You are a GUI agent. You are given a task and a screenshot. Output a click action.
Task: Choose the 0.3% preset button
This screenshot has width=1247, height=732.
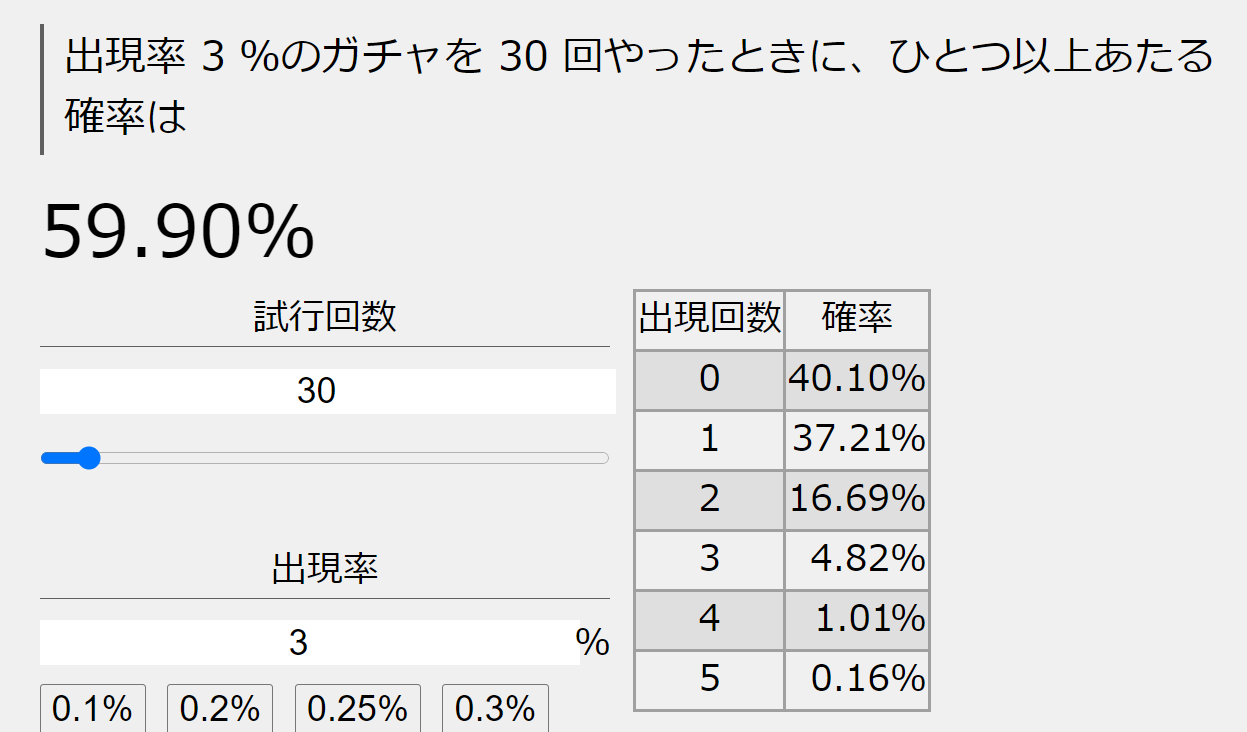495,708
